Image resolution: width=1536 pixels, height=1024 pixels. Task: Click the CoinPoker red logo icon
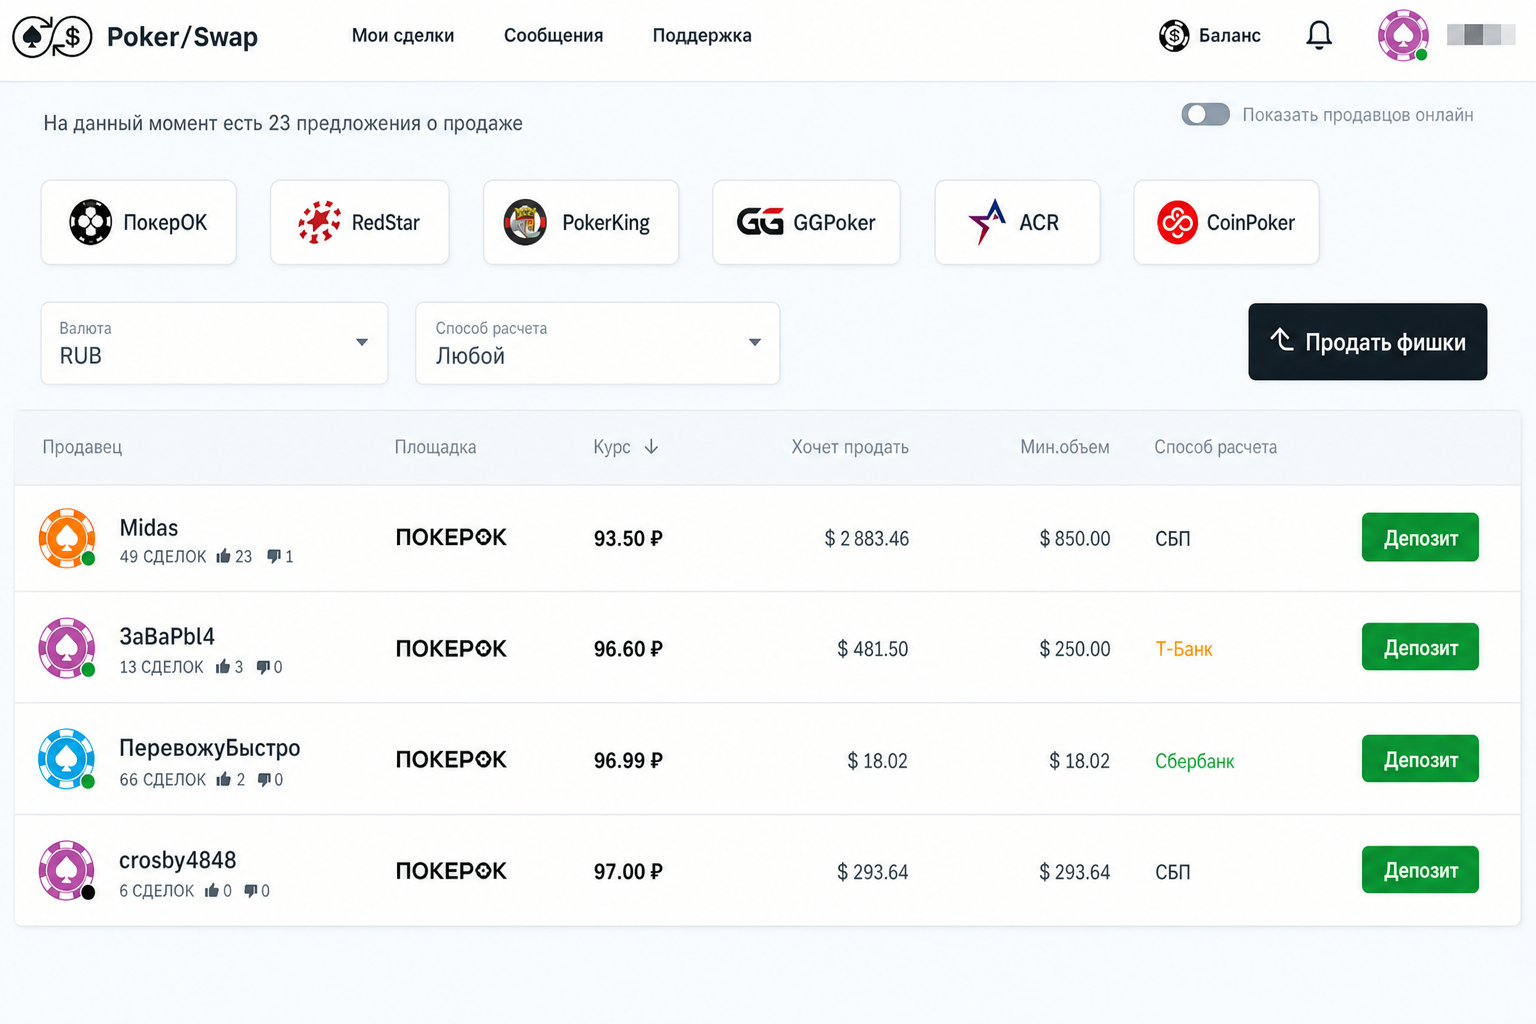coord(1177,222)
